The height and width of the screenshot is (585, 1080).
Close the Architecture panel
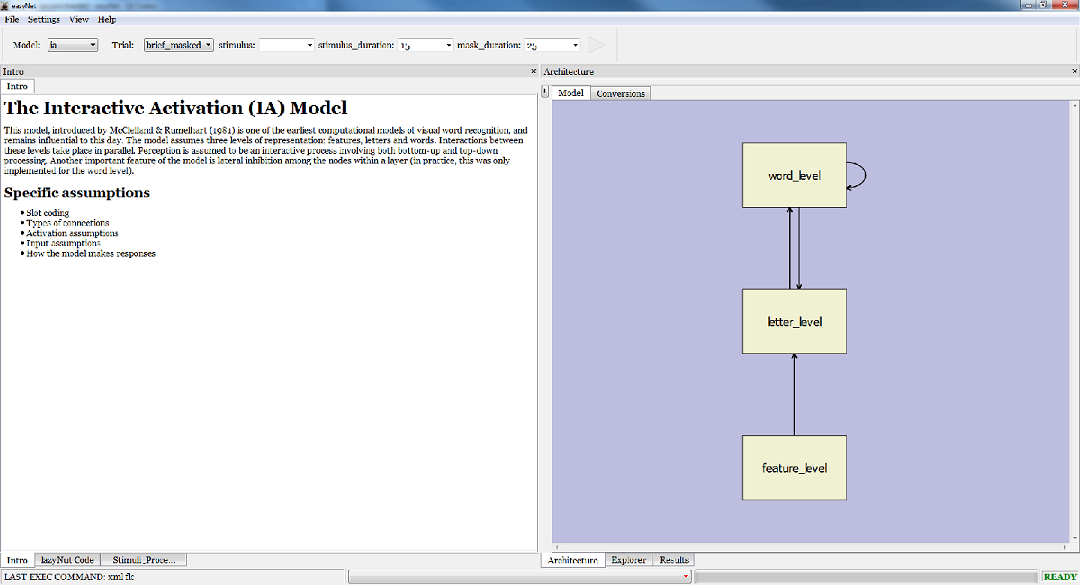point(1073,72)
